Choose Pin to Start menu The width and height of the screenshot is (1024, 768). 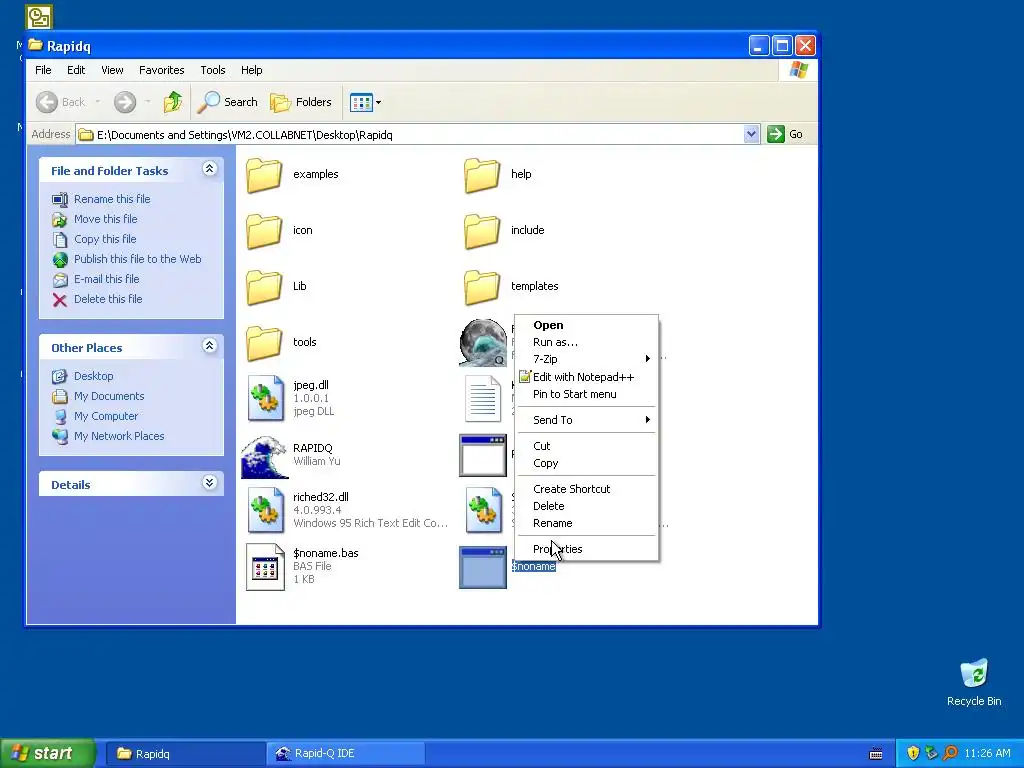(586, 394)
